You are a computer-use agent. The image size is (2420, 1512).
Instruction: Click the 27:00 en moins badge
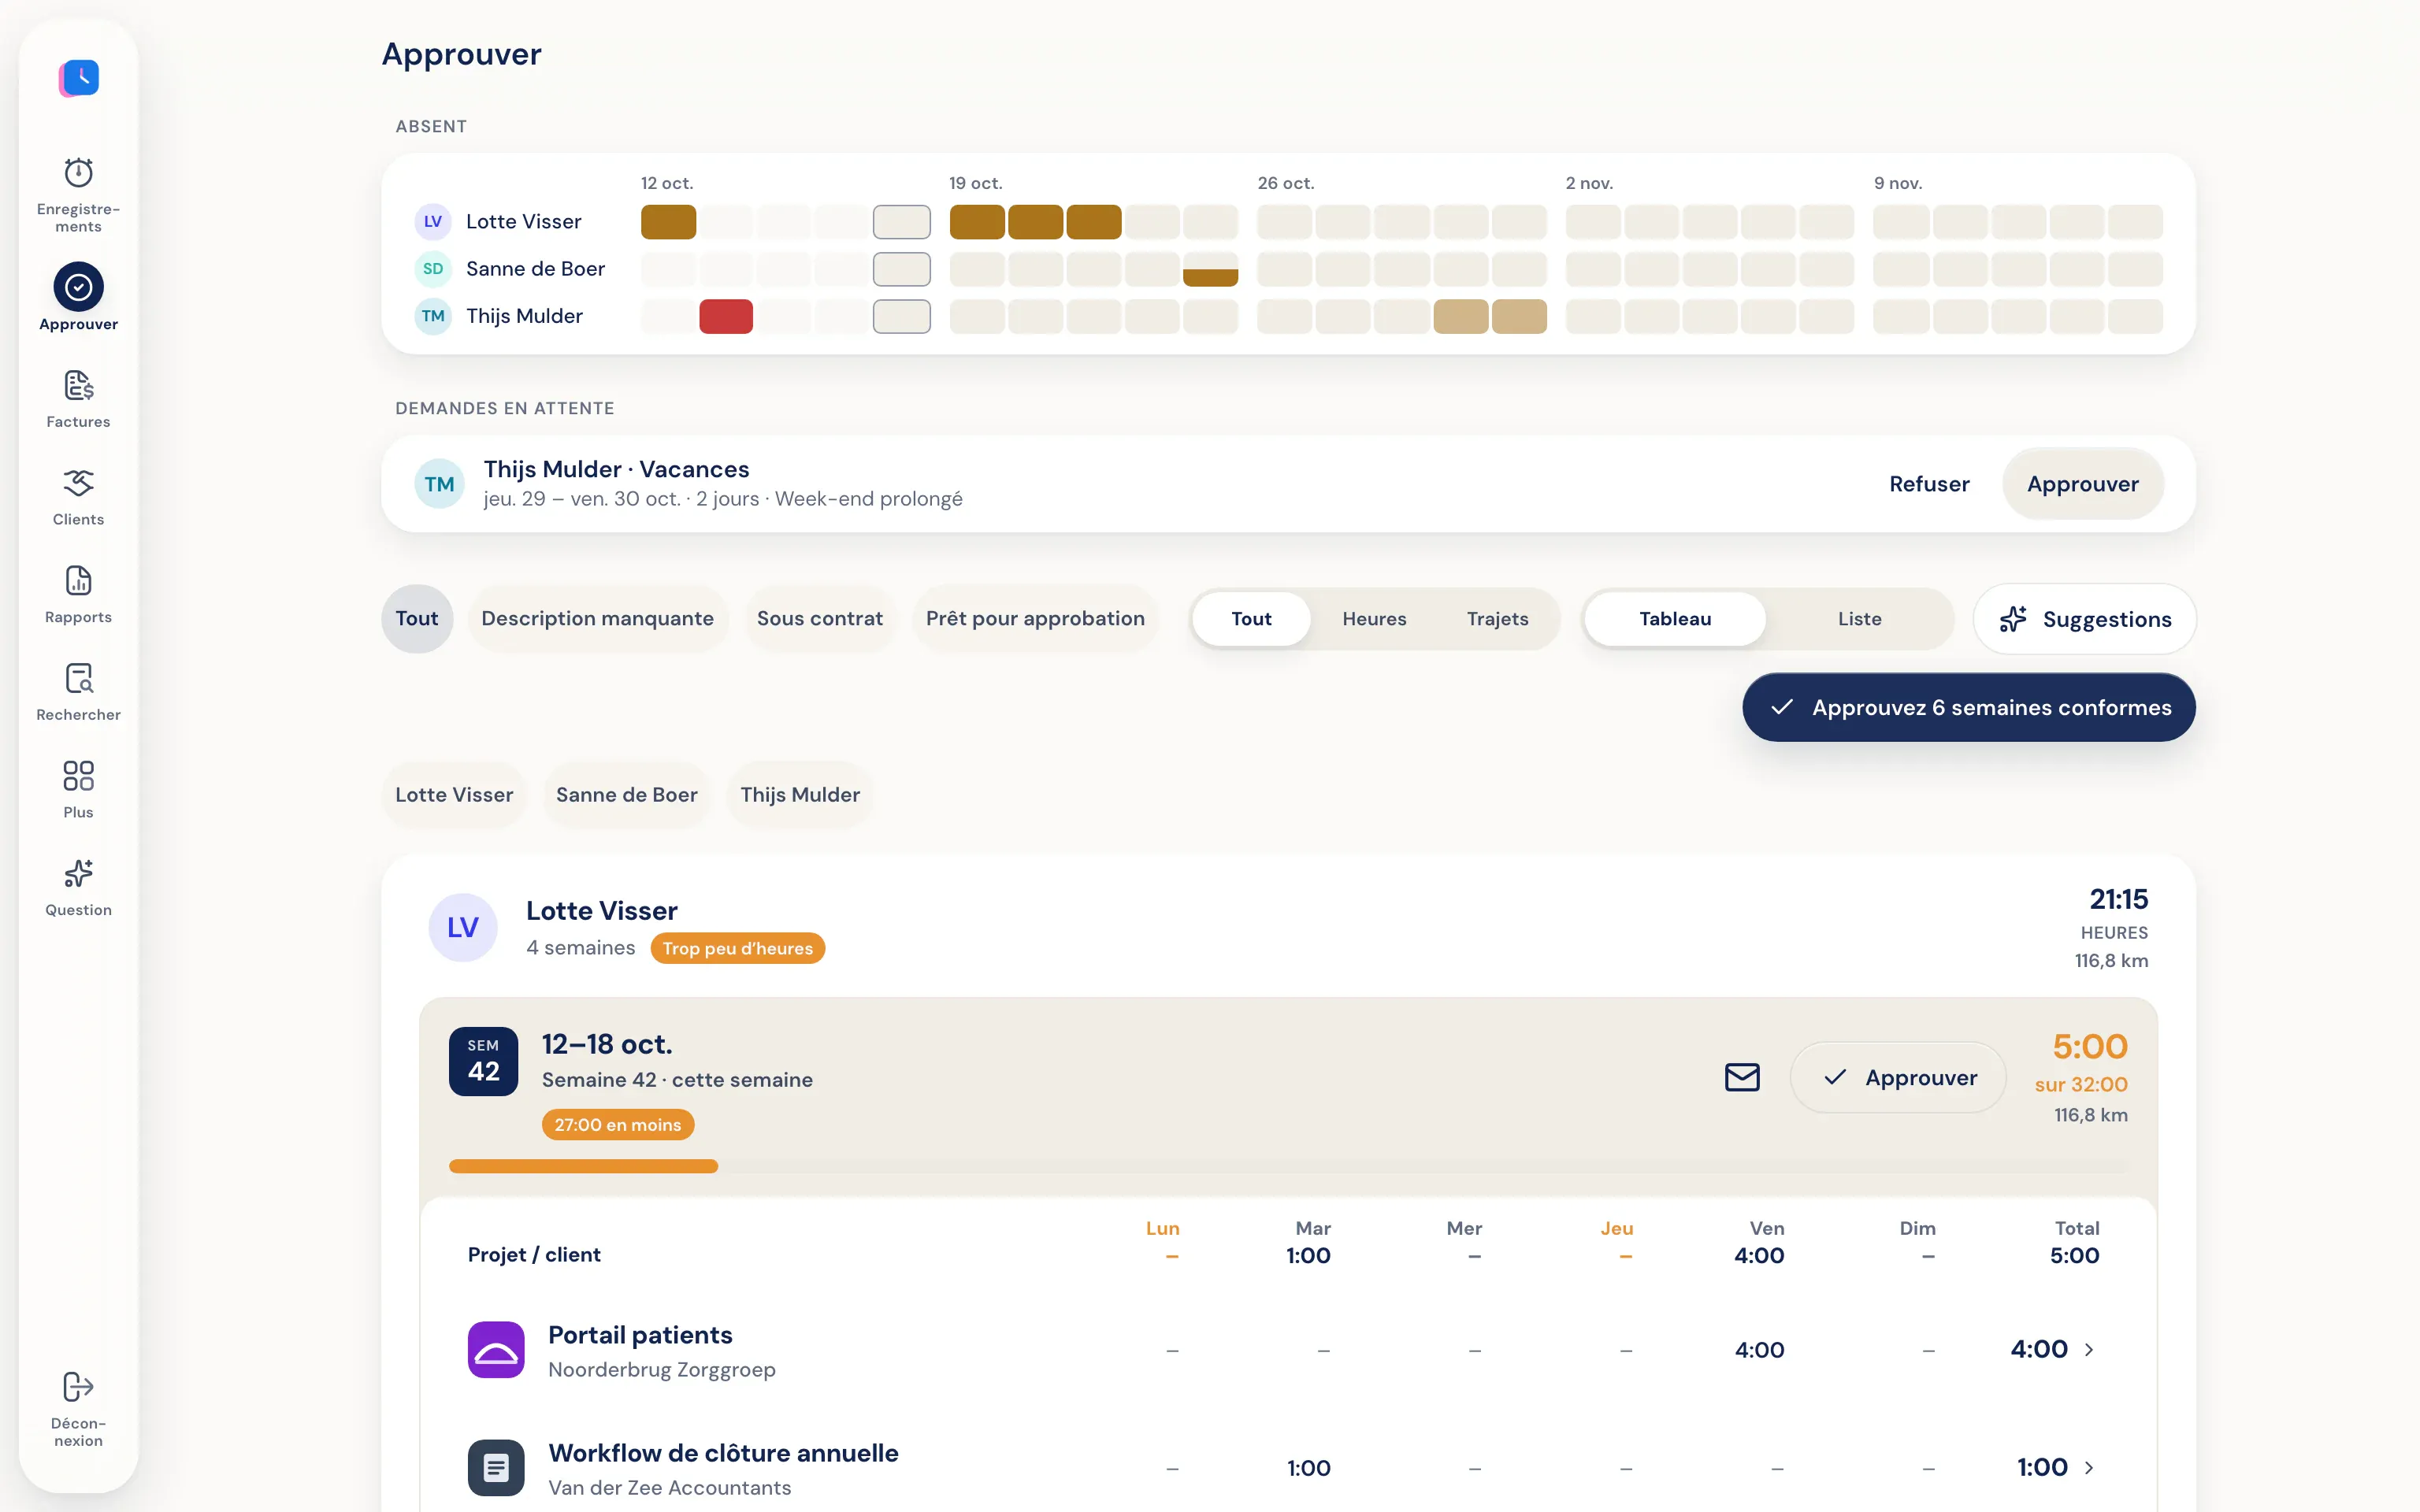point(617,1125)
